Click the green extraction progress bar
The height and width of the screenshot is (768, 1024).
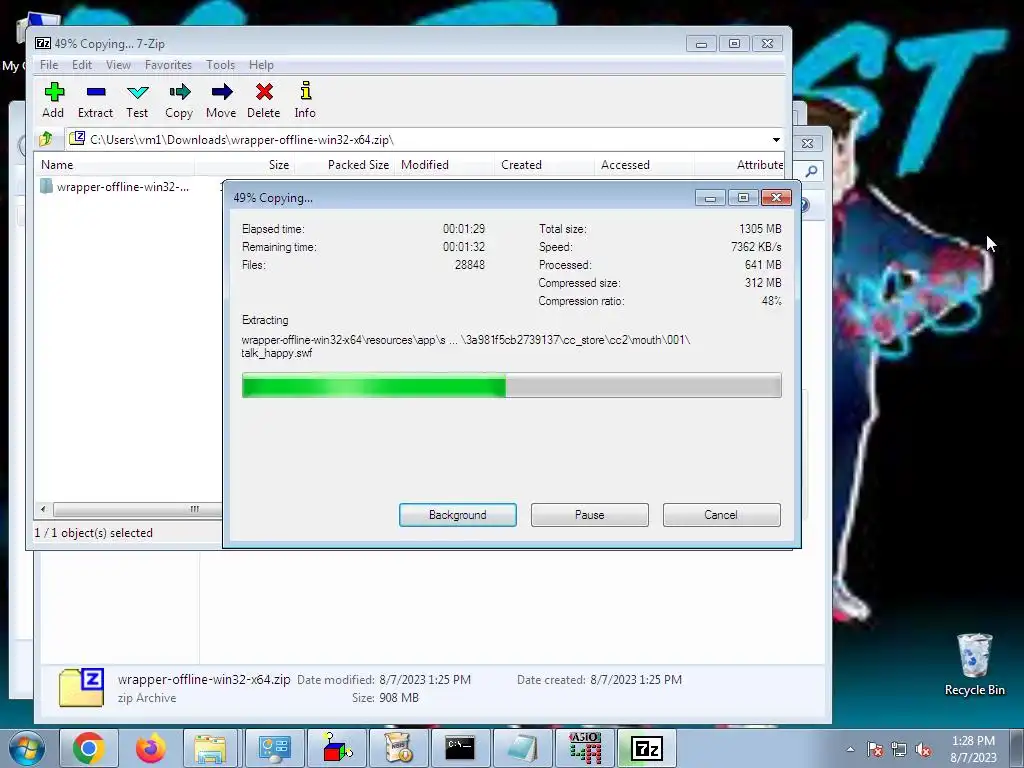point(511,385)
